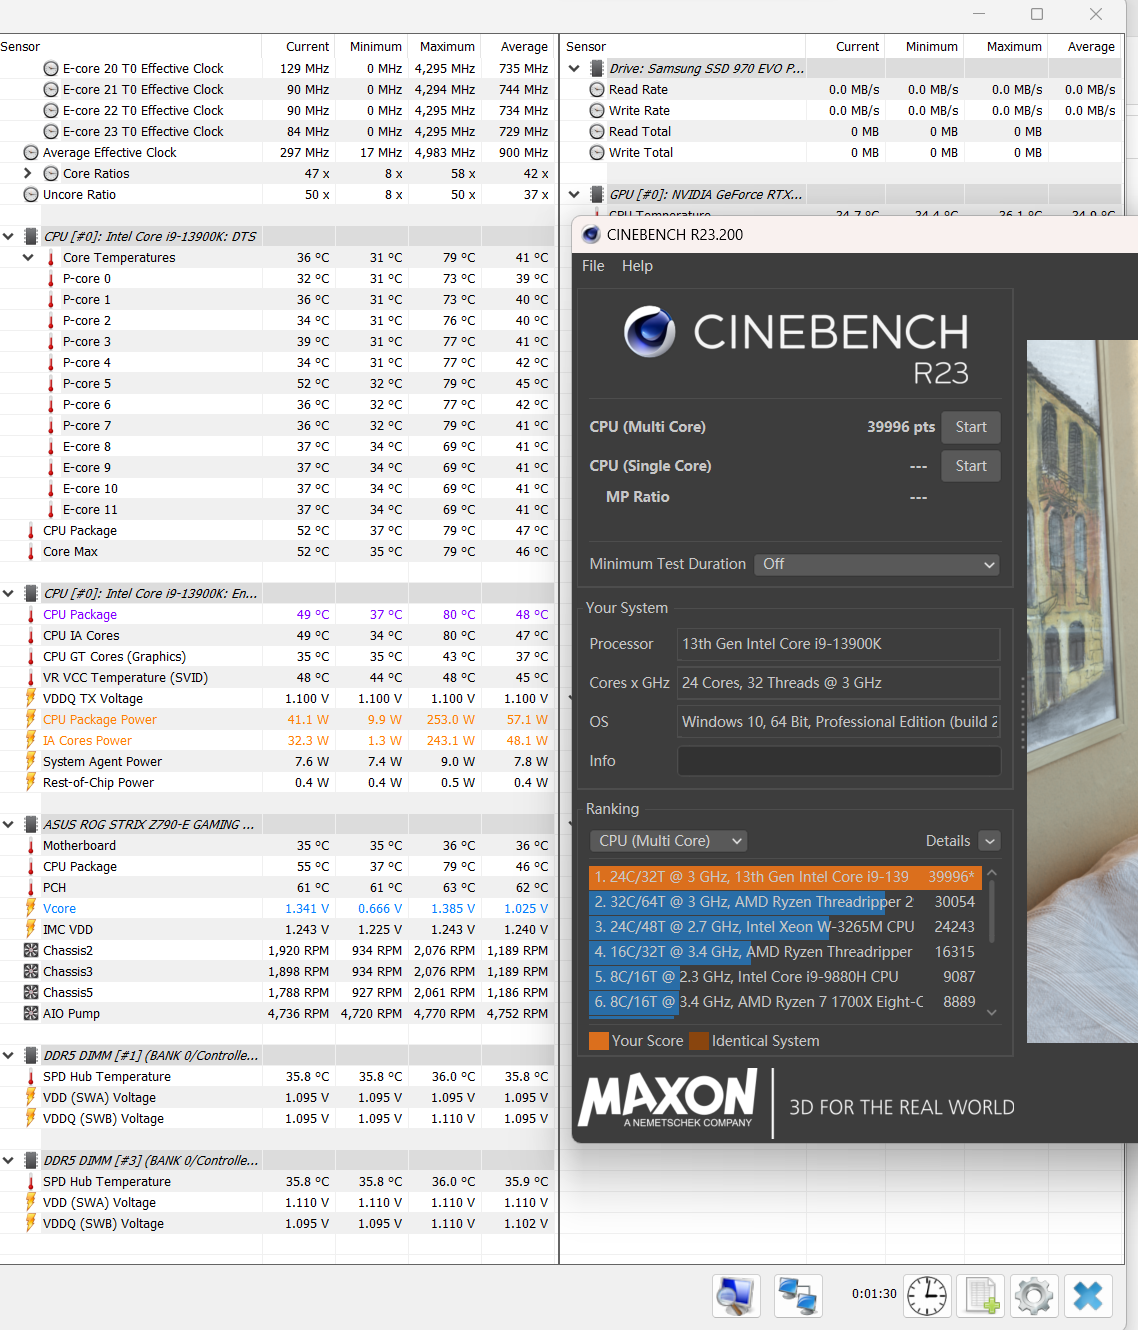Click the VR VCC Temperature (SVID) row
The width and height of the screenshot is (1138, 1330).
pos(277,678)
